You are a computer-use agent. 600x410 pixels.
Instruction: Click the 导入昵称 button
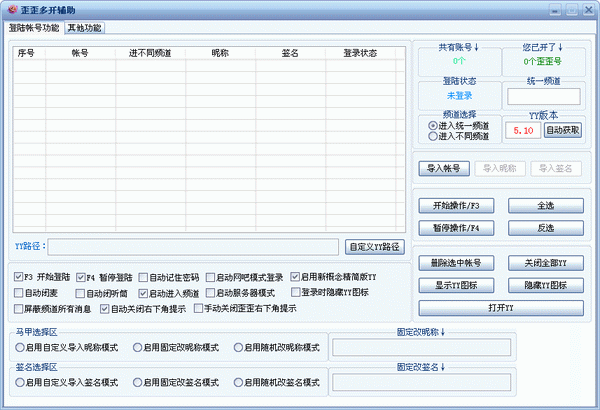pyautogui.click(x=500, y=168)
